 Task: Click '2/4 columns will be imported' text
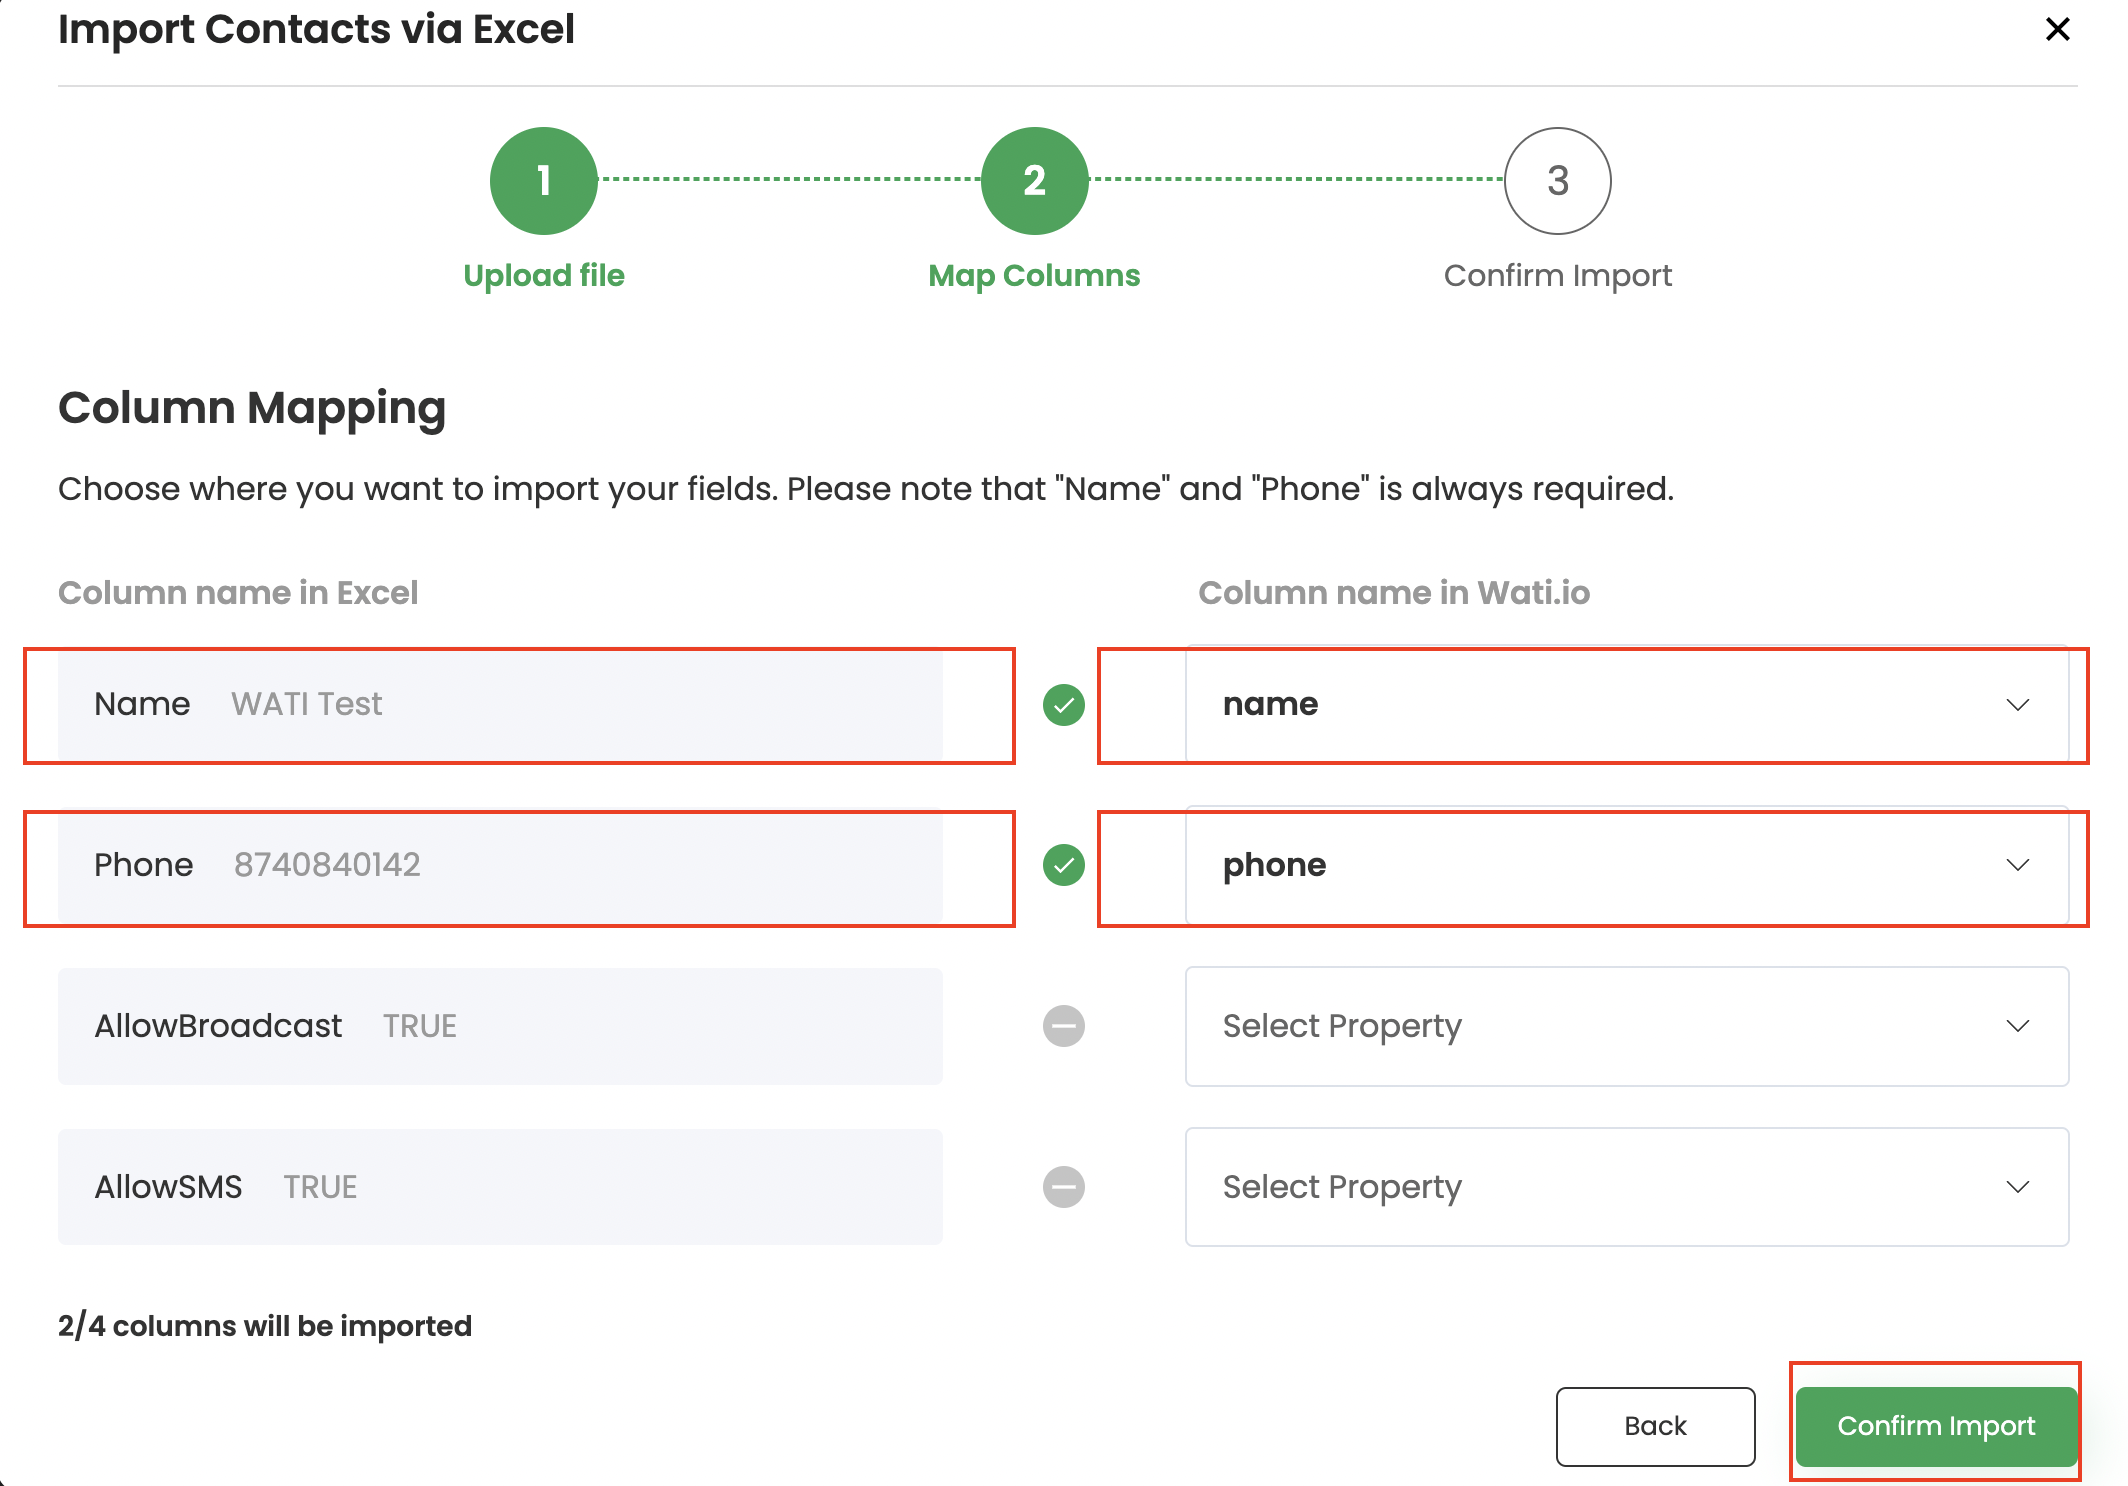(265, 1326)
